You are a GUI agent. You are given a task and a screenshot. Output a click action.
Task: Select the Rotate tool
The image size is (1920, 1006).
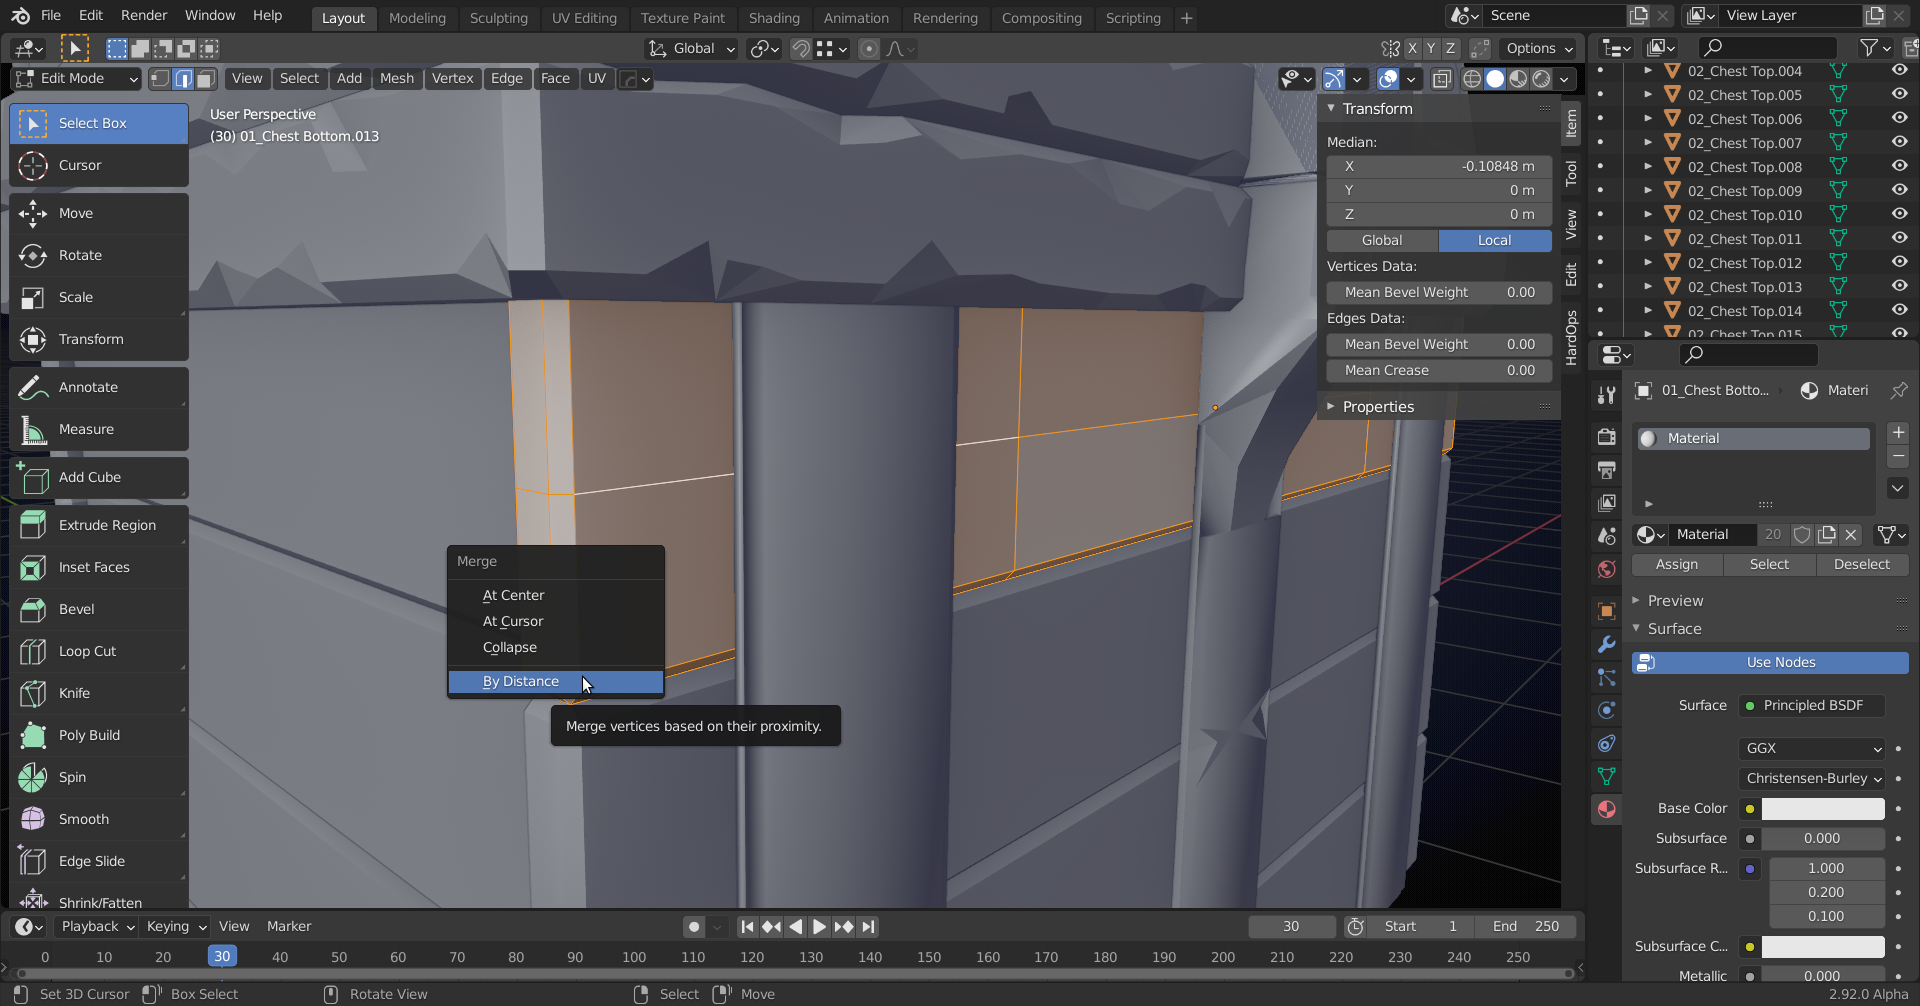97,255
